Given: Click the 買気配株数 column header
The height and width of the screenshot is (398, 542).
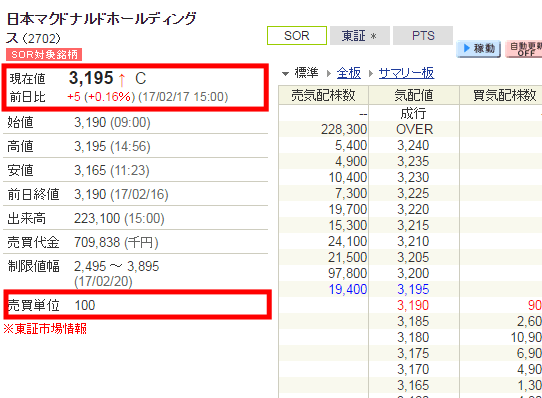Looking at the screenshot, I should pyautogui.click(x=505, y=95).
